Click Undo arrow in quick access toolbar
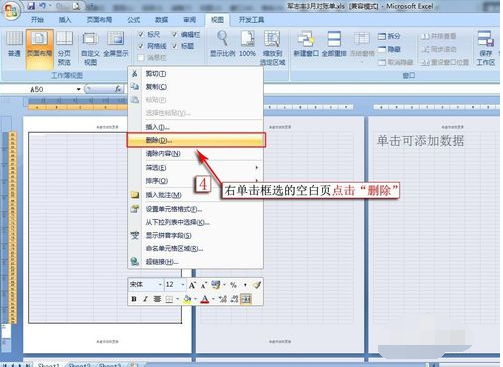This screenshot has height=367, width=503. tap(42, 6)
